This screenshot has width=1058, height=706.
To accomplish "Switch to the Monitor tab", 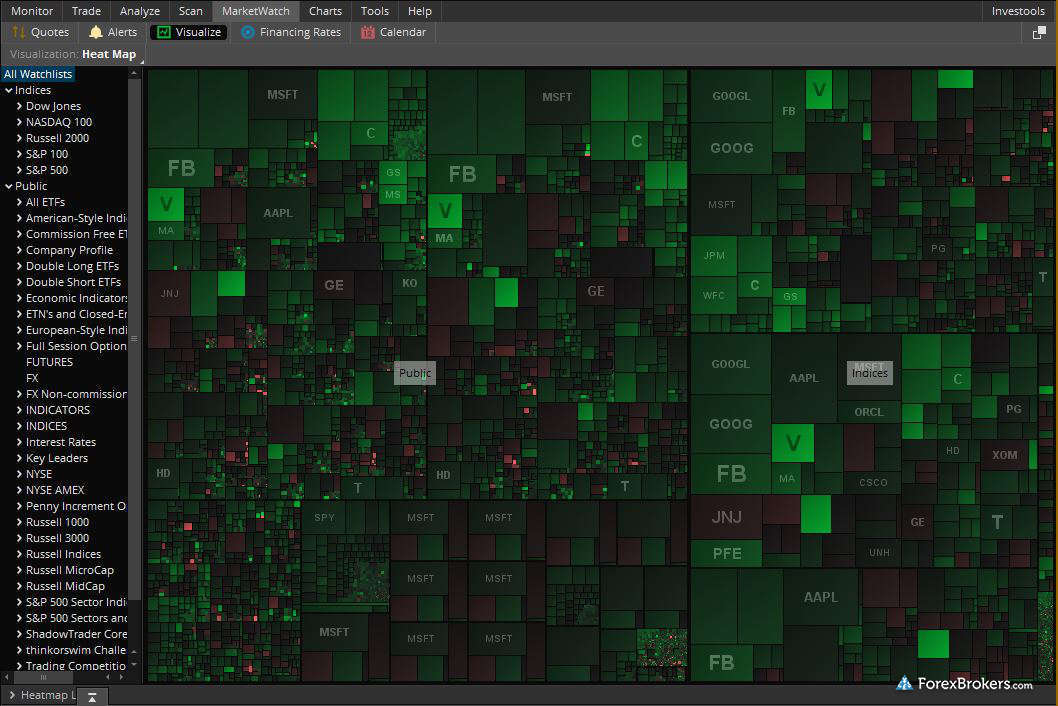I will (32, 11).
